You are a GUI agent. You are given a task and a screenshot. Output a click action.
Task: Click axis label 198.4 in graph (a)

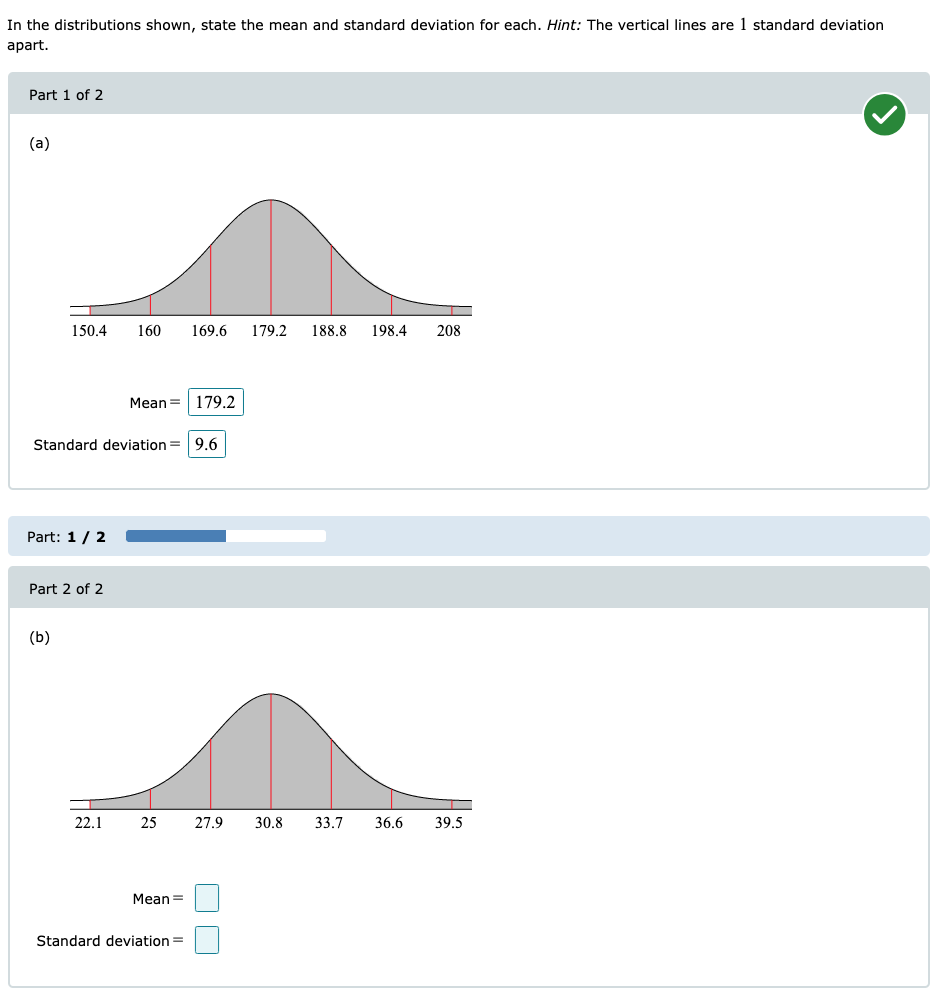click(389, 331)
